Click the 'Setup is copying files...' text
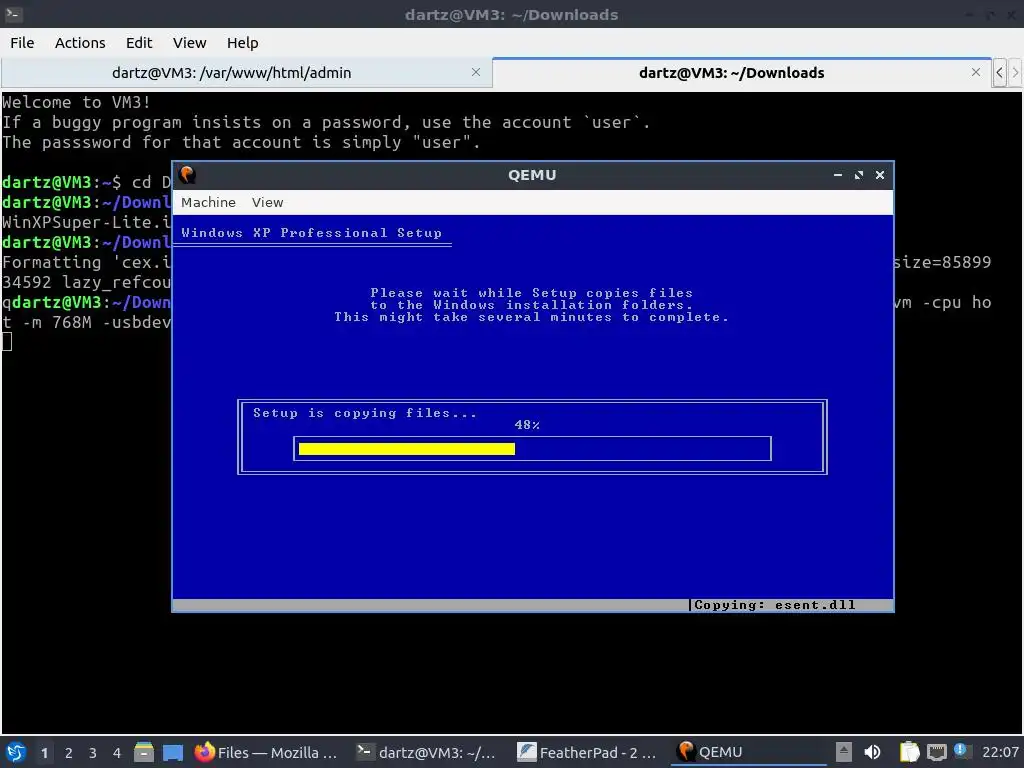 coord(365,413)
